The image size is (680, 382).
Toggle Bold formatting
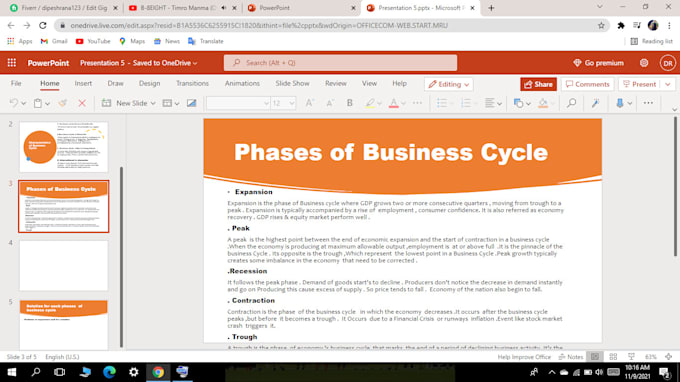350,103
